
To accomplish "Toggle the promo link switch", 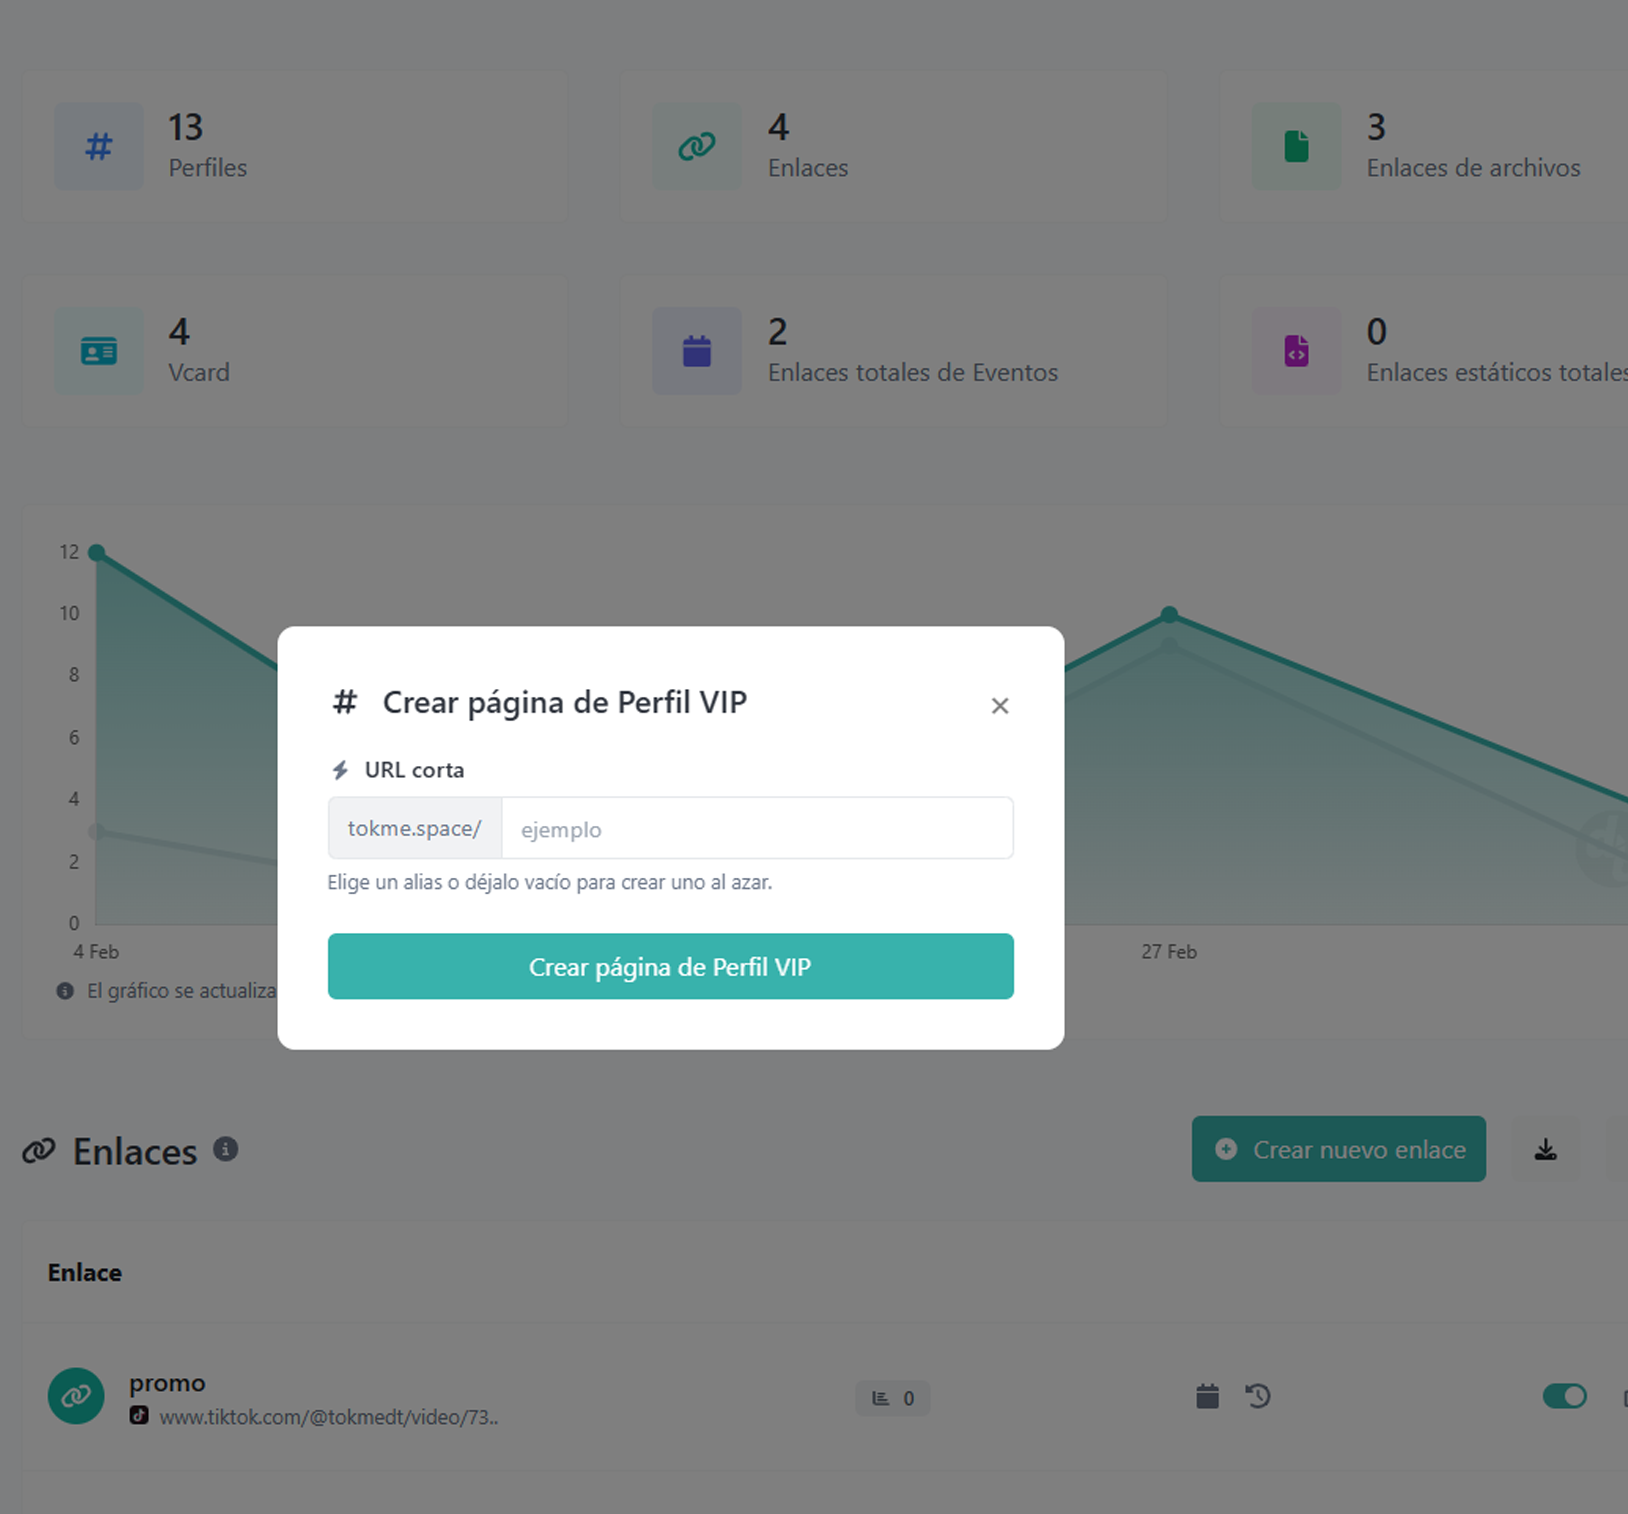I will 1564,1395.
